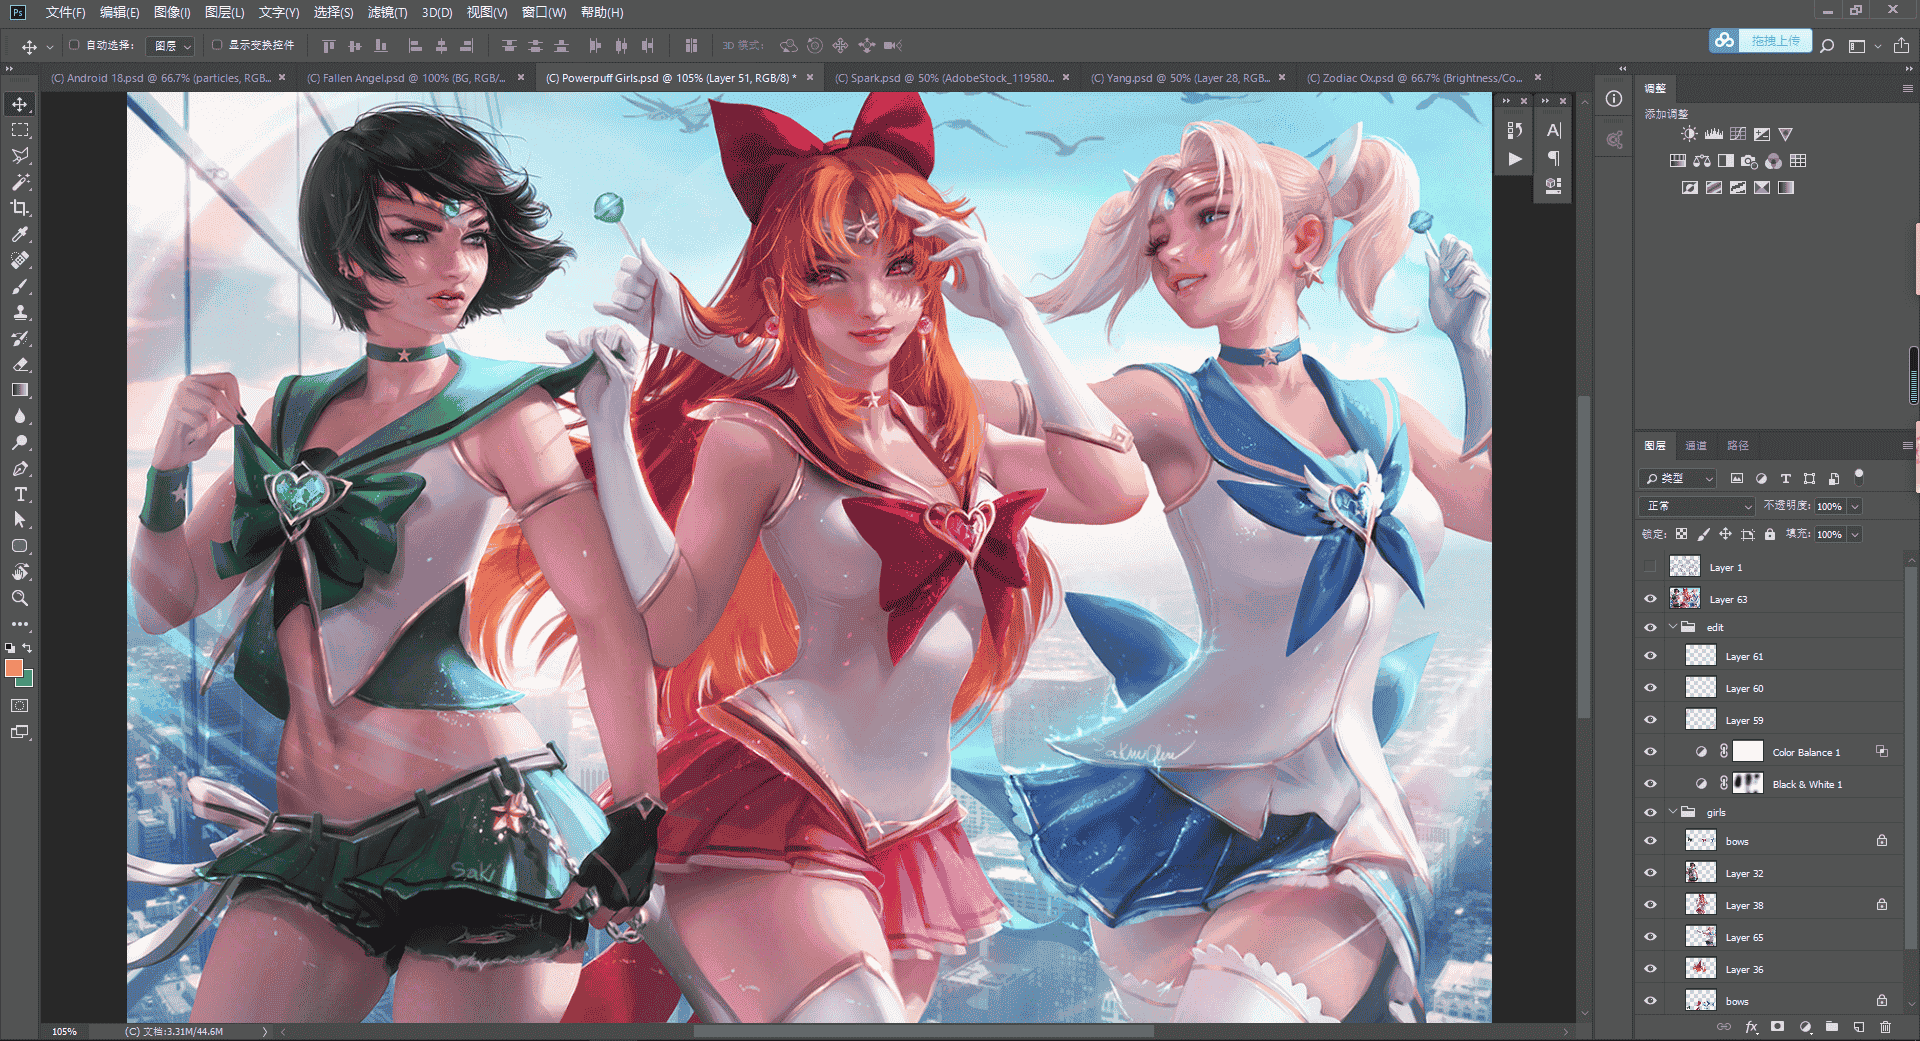Screen dimensions: 1920x1041
Task: Click the foreground color swatch
Action: click(14, 668)
